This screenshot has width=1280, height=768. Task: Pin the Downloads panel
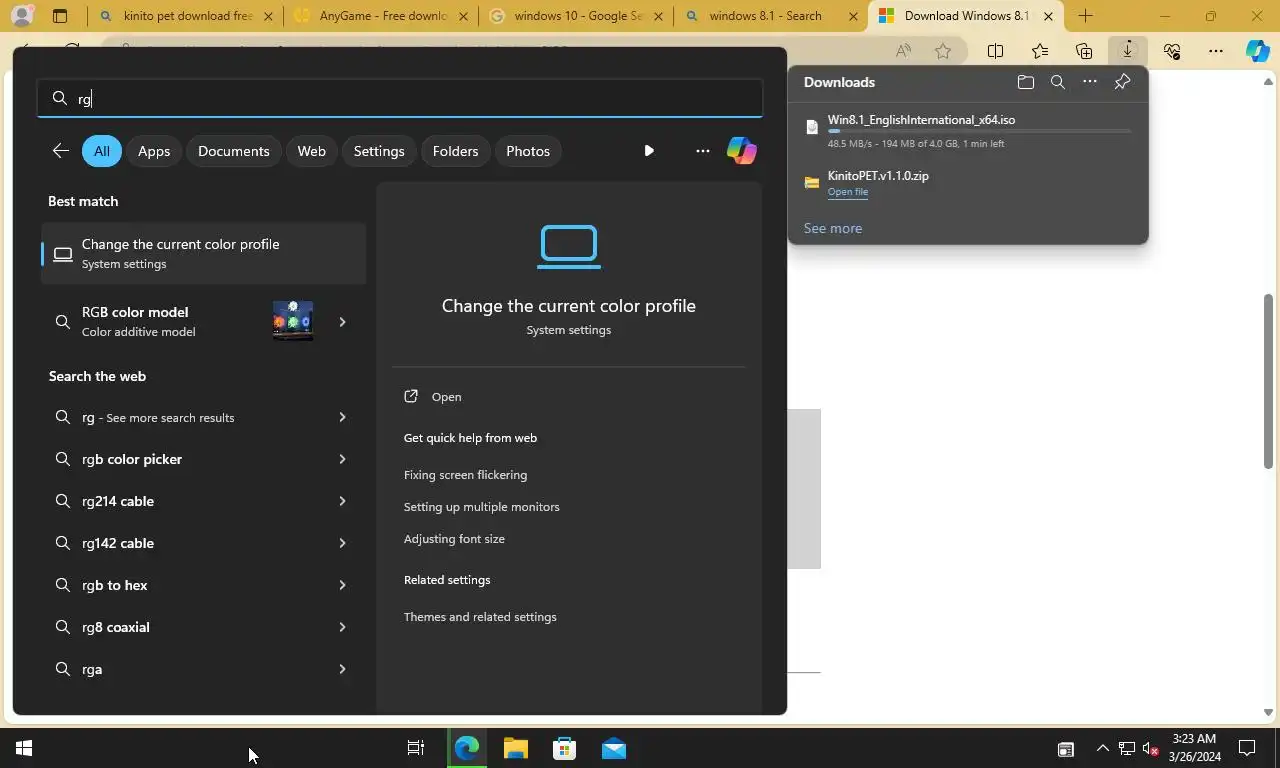(1122, 82)
